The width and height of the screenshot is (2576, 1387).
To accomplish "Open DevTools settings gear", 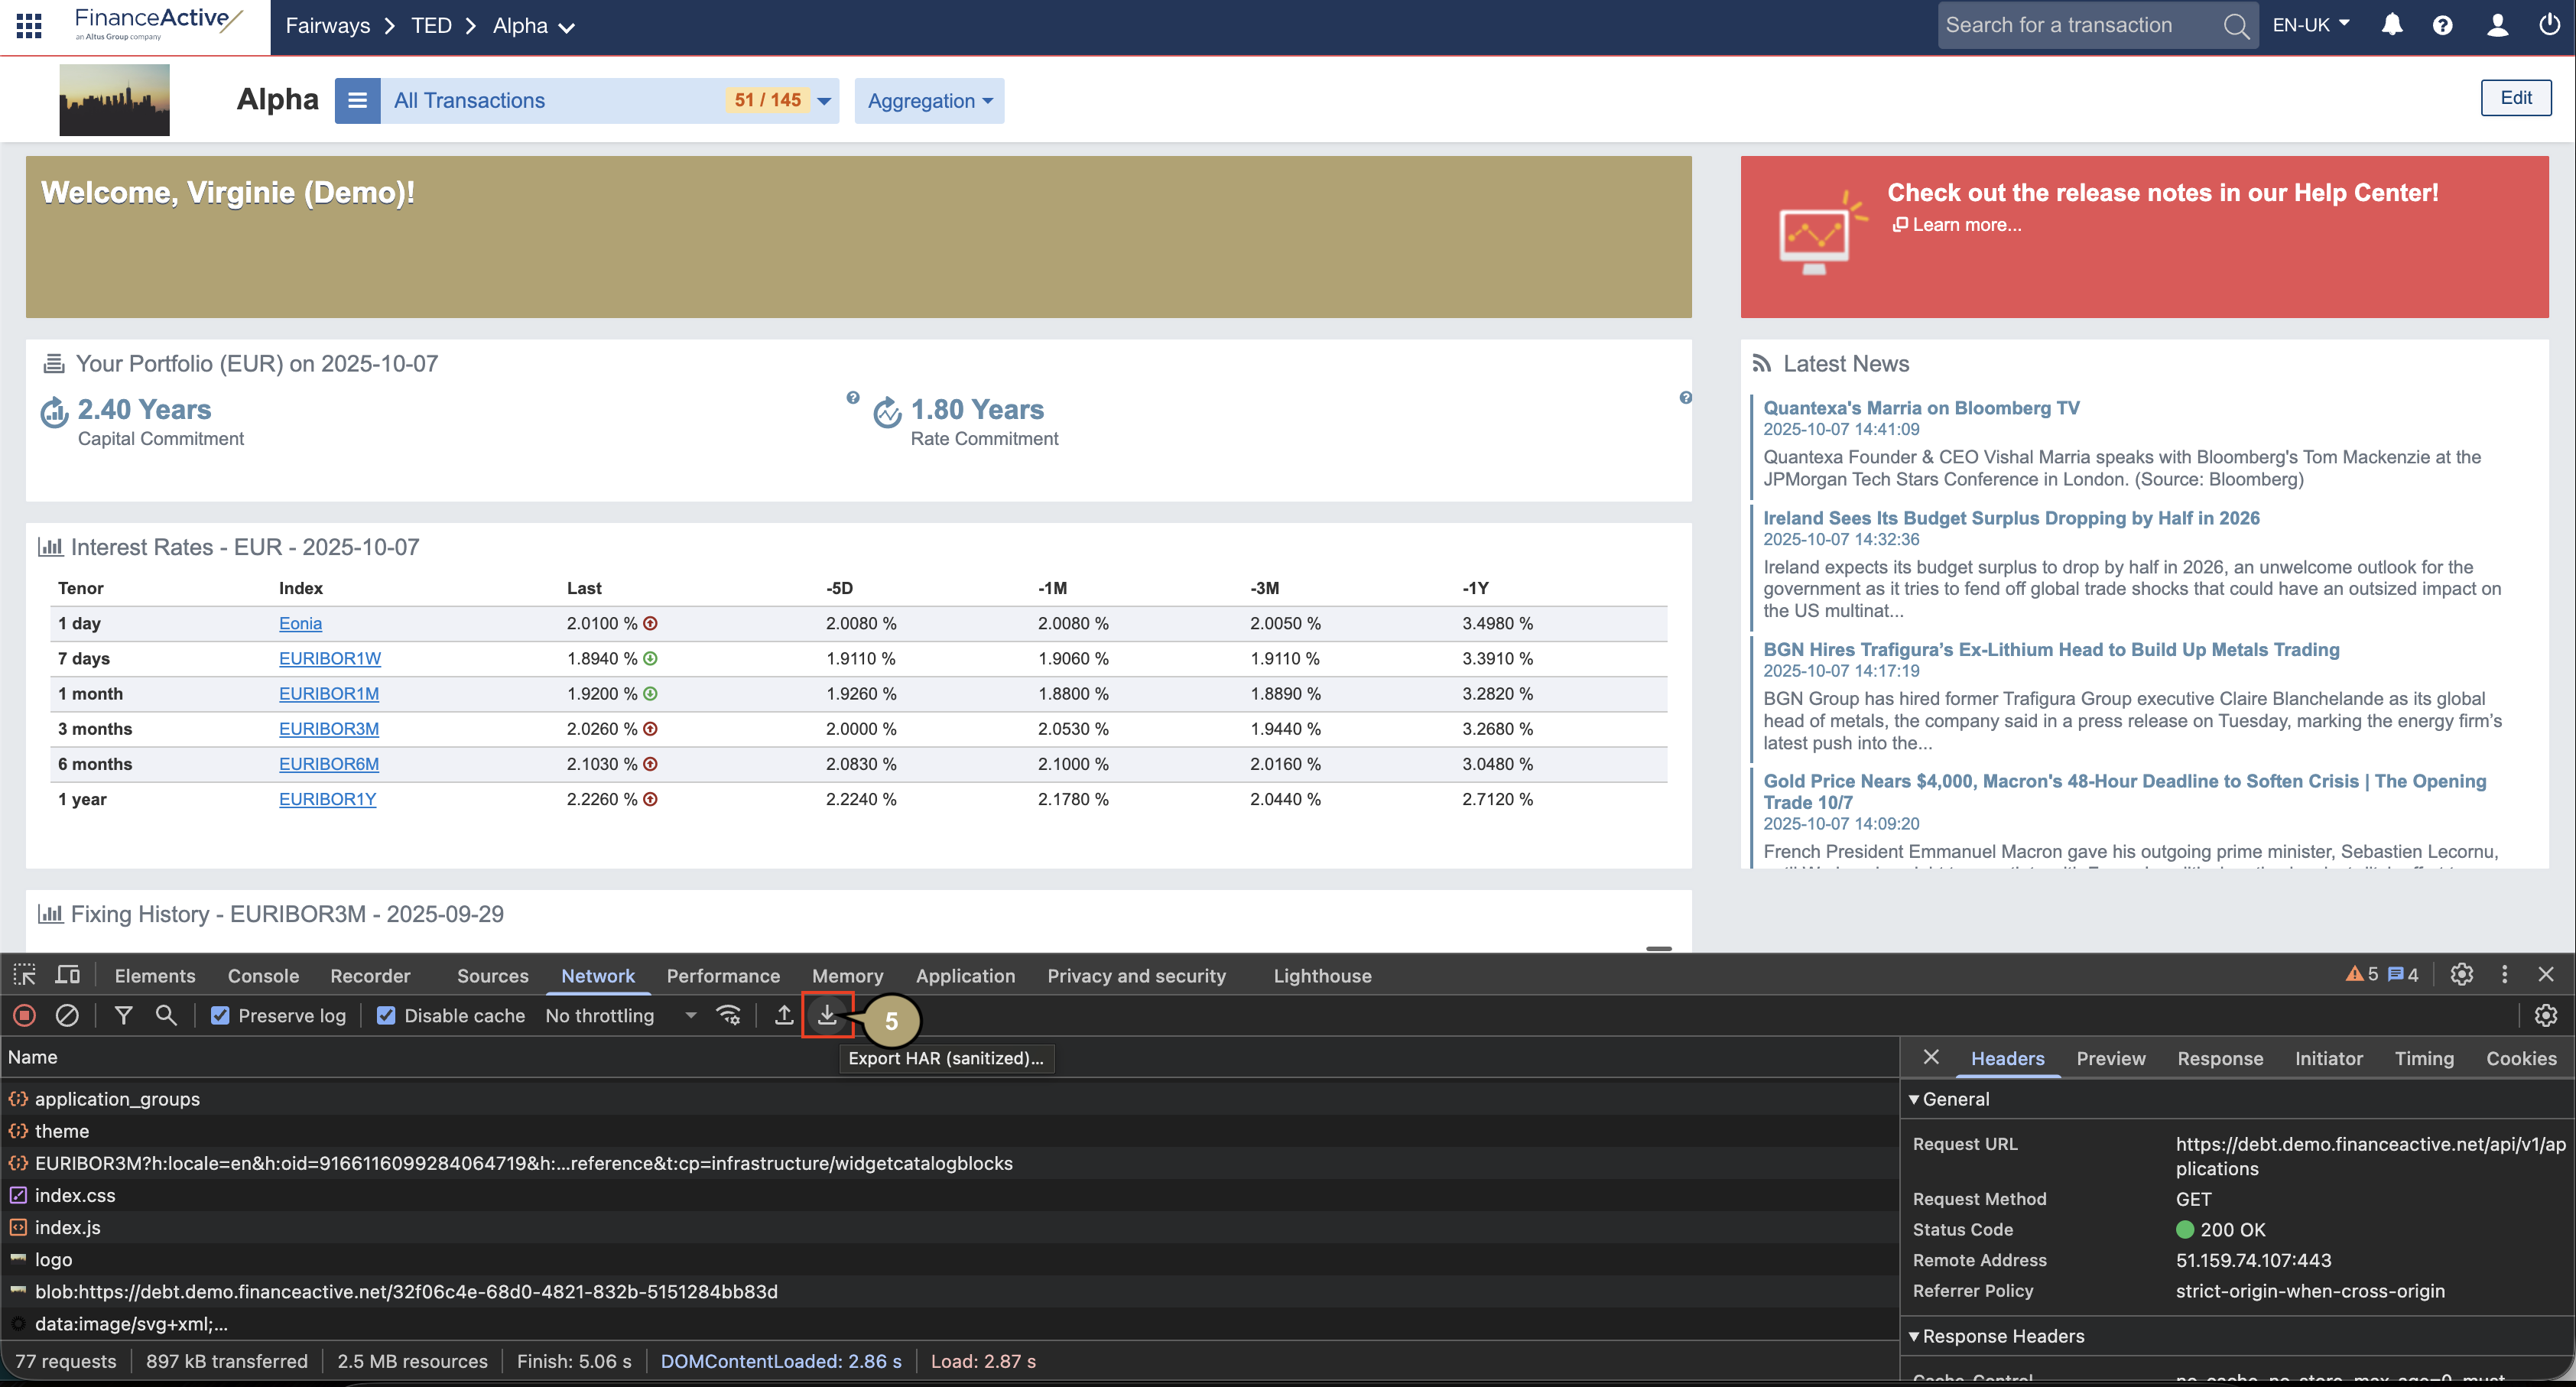I will 2461,975.
